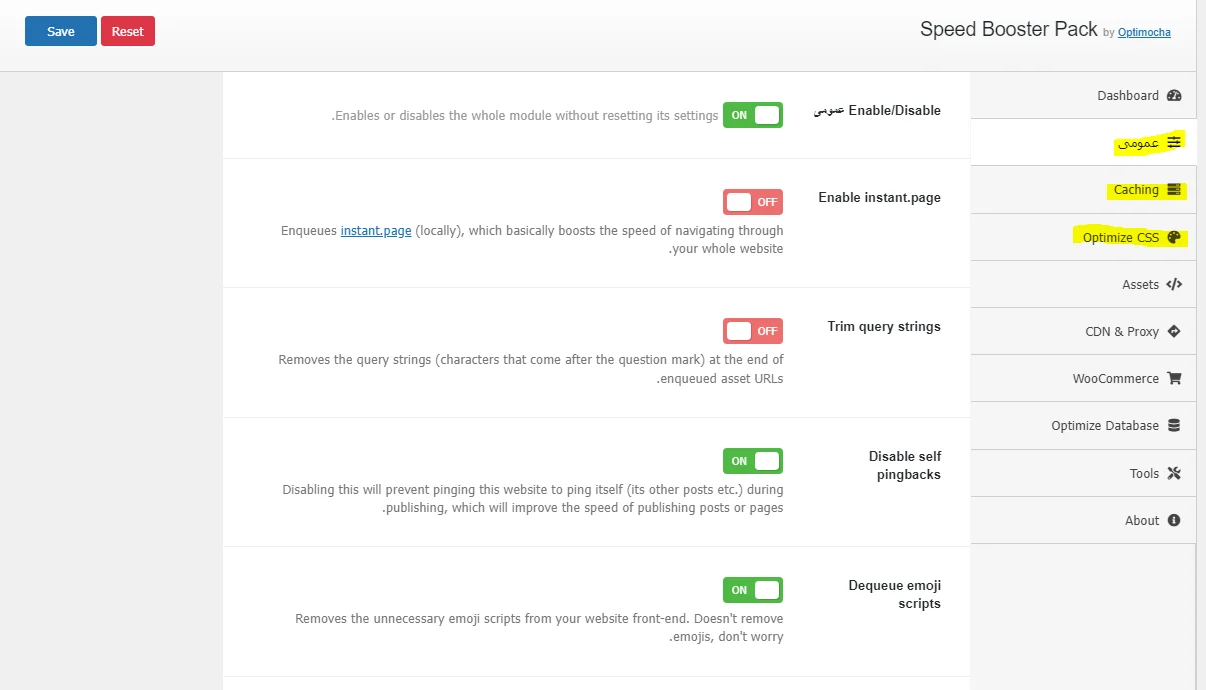Turn off the Enable/Disable module switch
The height and width of the screenshot is (690, 1206).
(x=752, y=115)
